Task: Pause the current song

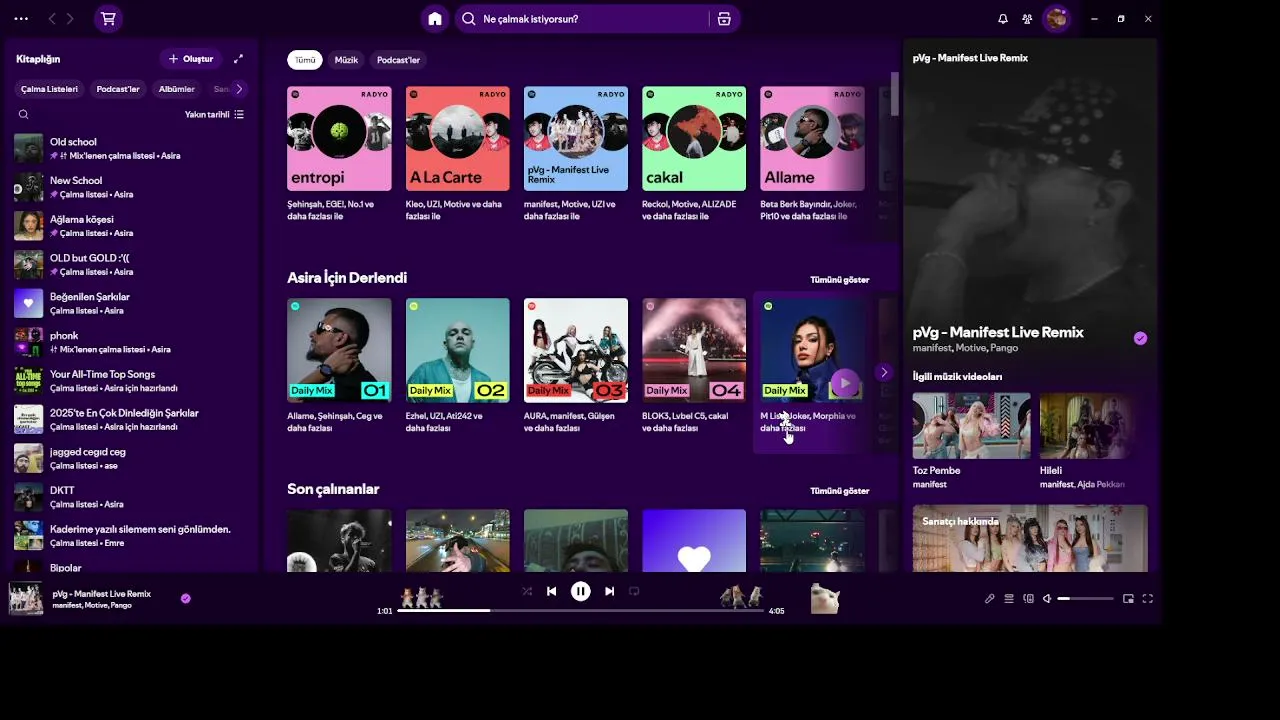Action: coord(580,591)
